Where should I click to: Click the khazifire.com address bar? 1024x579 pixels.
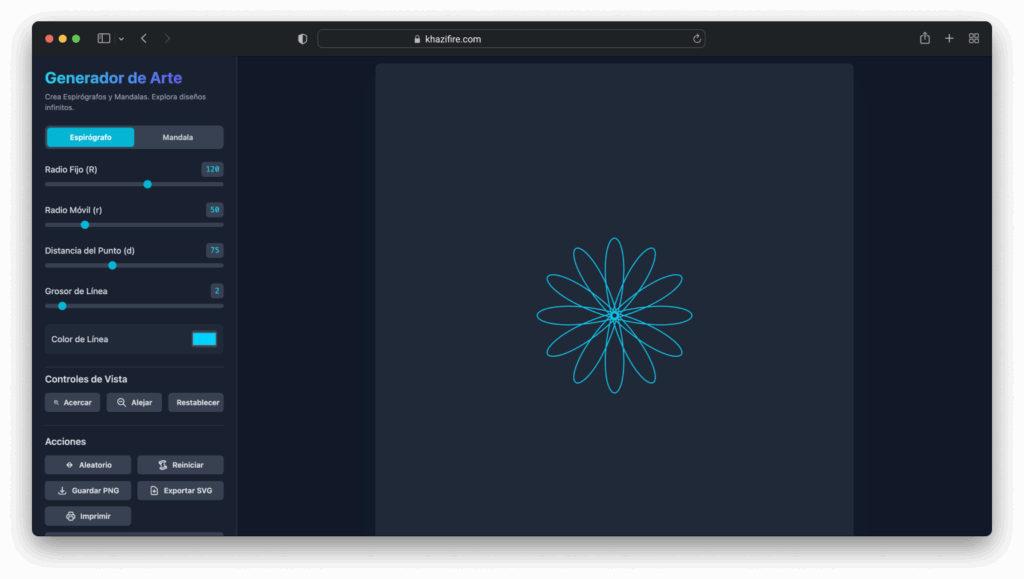pos(510,39)
